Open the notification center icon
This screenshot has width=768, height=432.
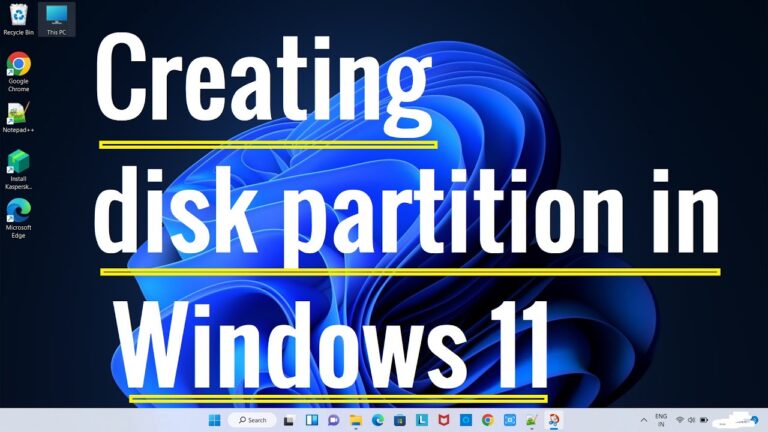point(755,420)
